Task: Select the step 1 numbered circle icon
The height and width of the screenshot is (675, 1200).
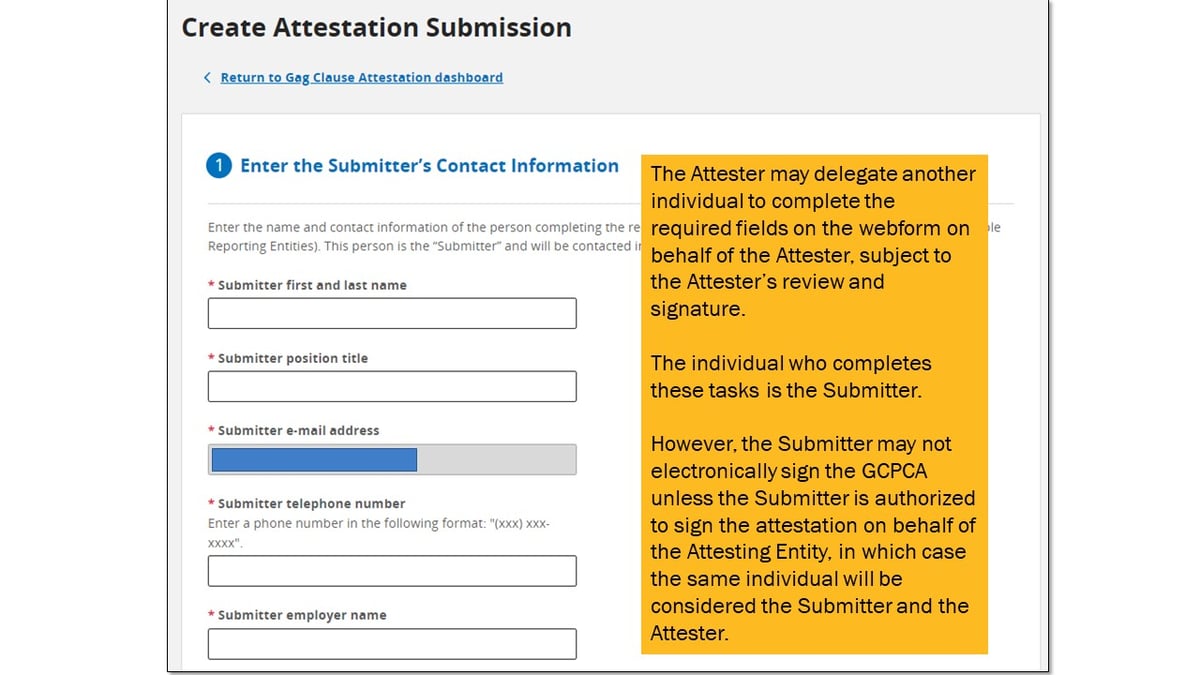Action: (218, 166)
